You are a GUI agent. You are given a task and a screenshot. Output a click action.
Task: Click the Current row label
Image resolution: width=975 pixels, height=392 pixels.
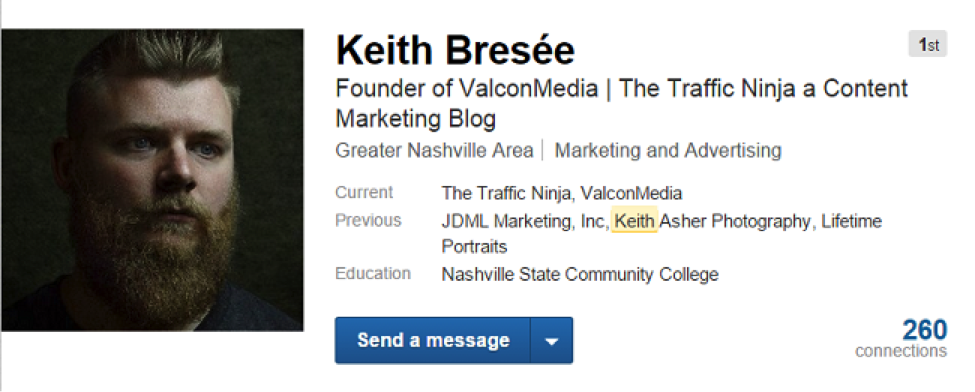364,193
